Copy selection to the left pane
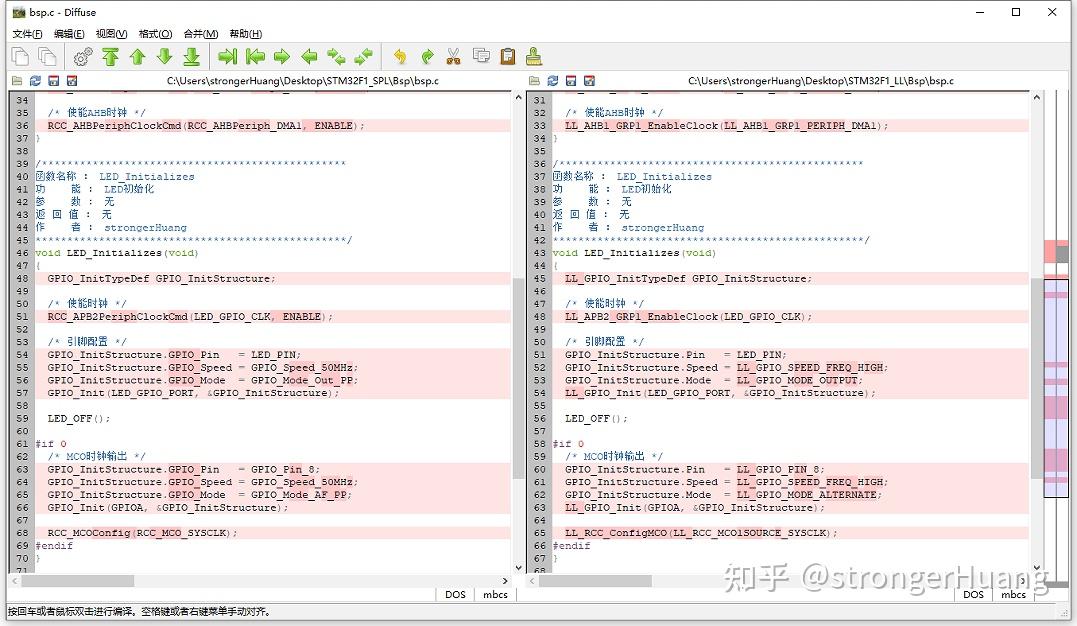 pyautogui.click(x=255, y=56)
